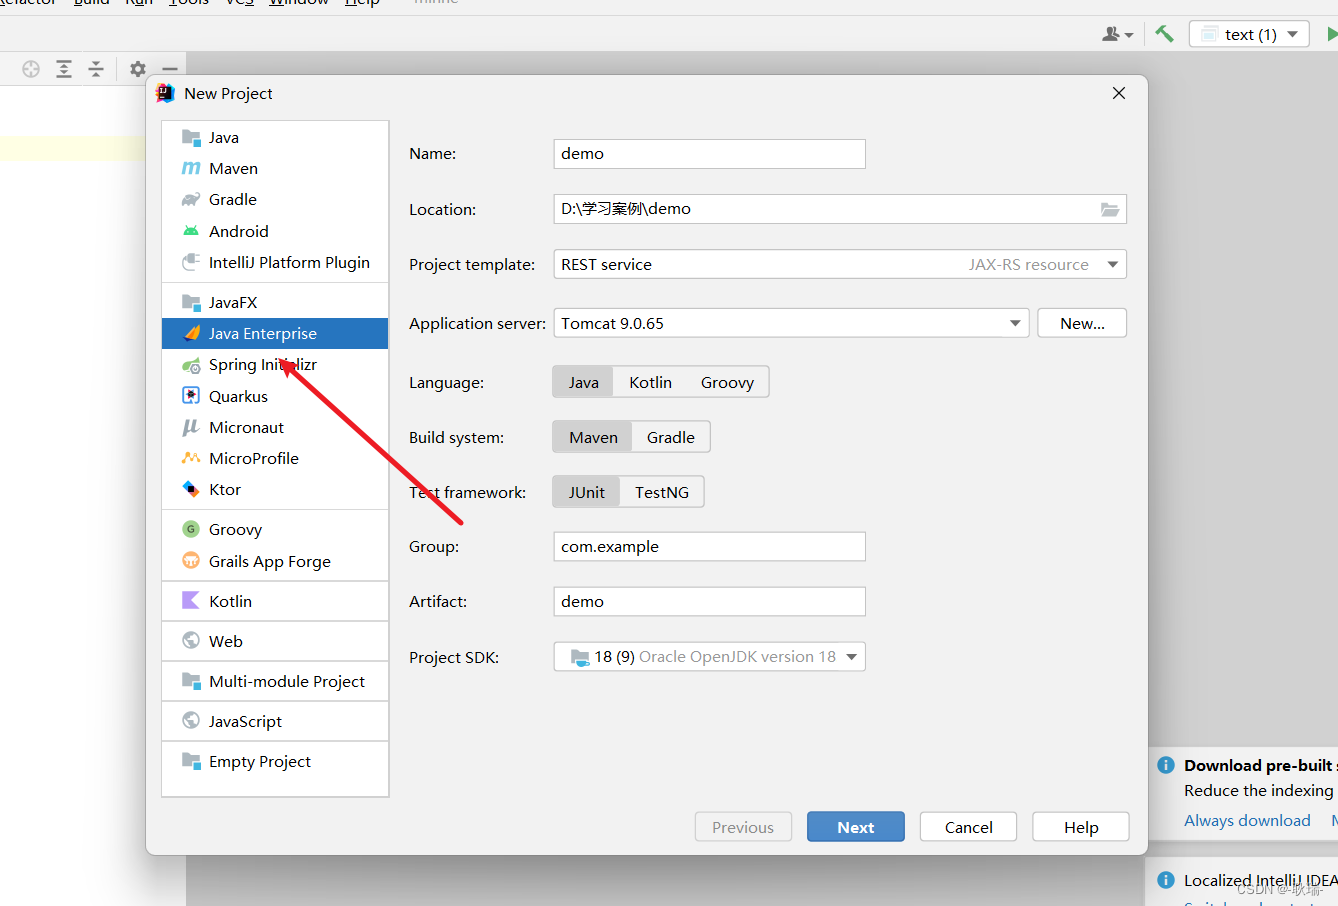Viewport: 1338px width, 906px height.
Task: Click the Maven m icon
Action: point(191,168)
